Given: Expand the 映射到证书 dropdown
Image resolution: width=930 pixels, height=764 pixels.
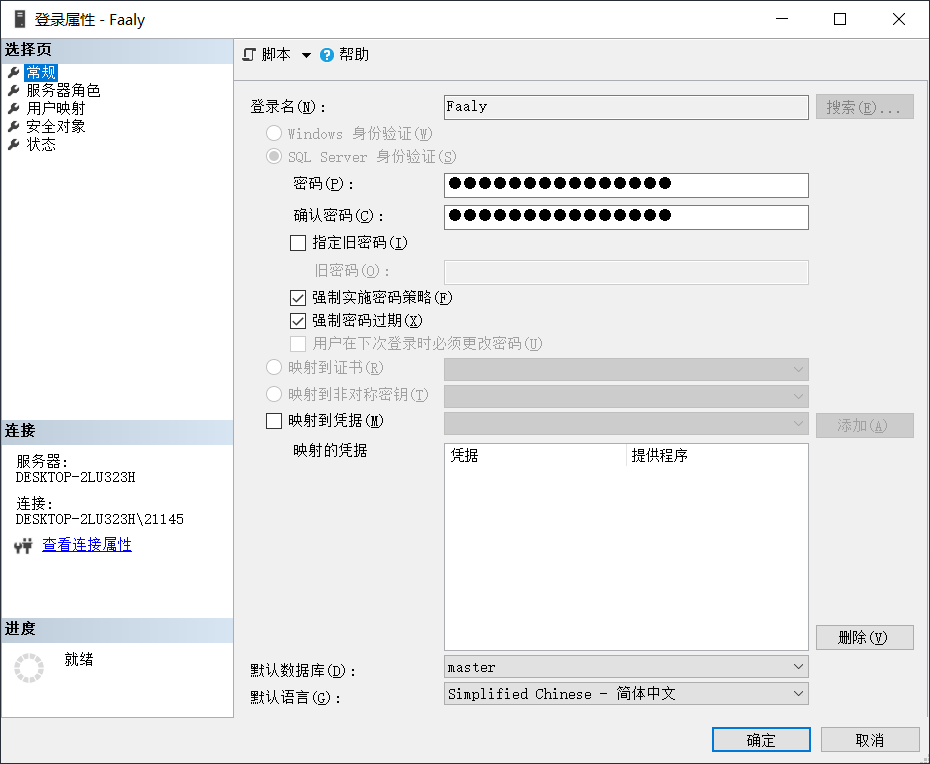Looking at the screenshot, I should (798, 370).
